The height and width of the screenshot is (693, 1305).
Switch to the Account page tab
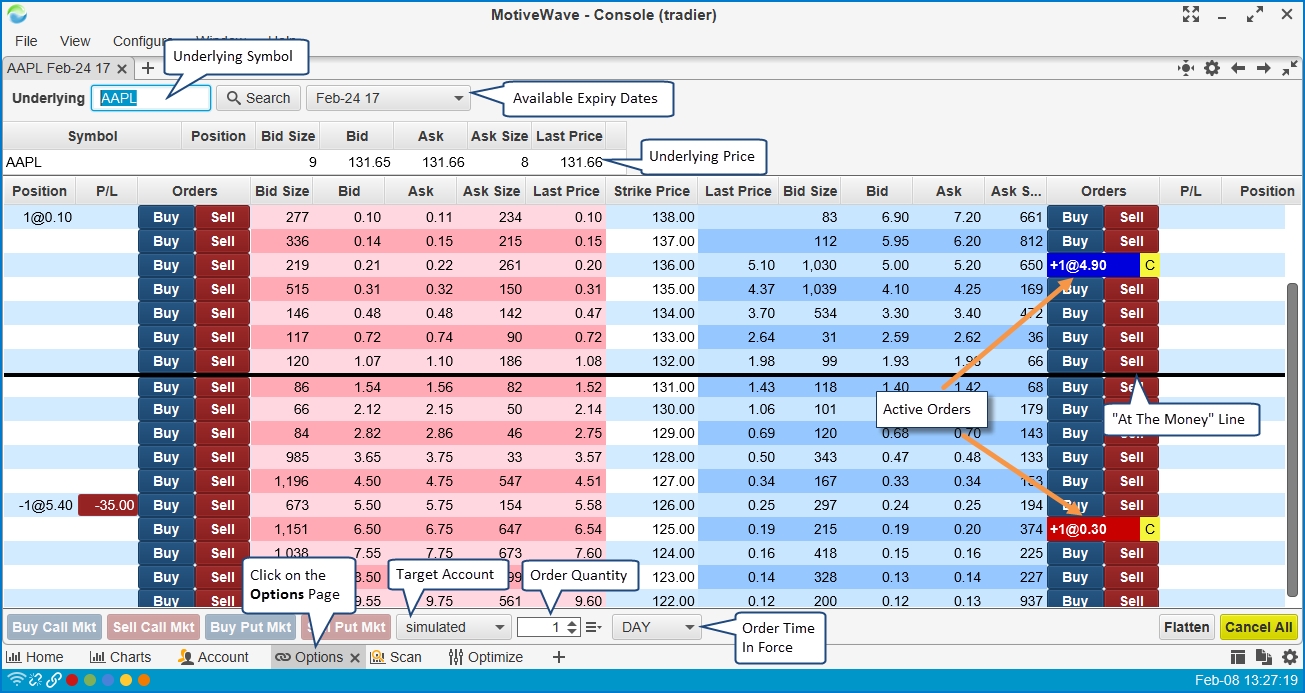coord(213,657)
